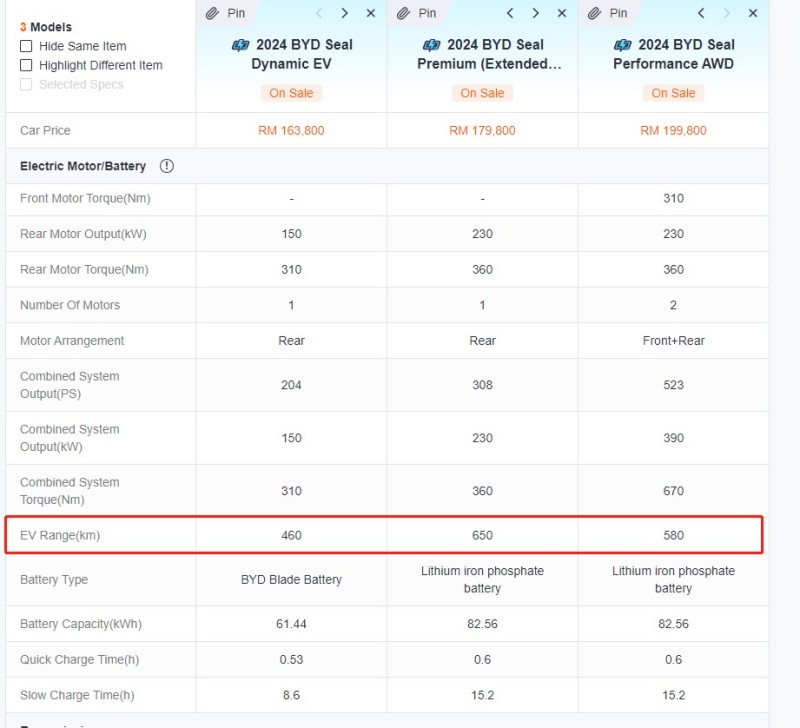Pin the 2024 BYD Seal Dynamic EV column
Image resolution: width=800 pixels, height=728 pixels.
coord(225,13)
